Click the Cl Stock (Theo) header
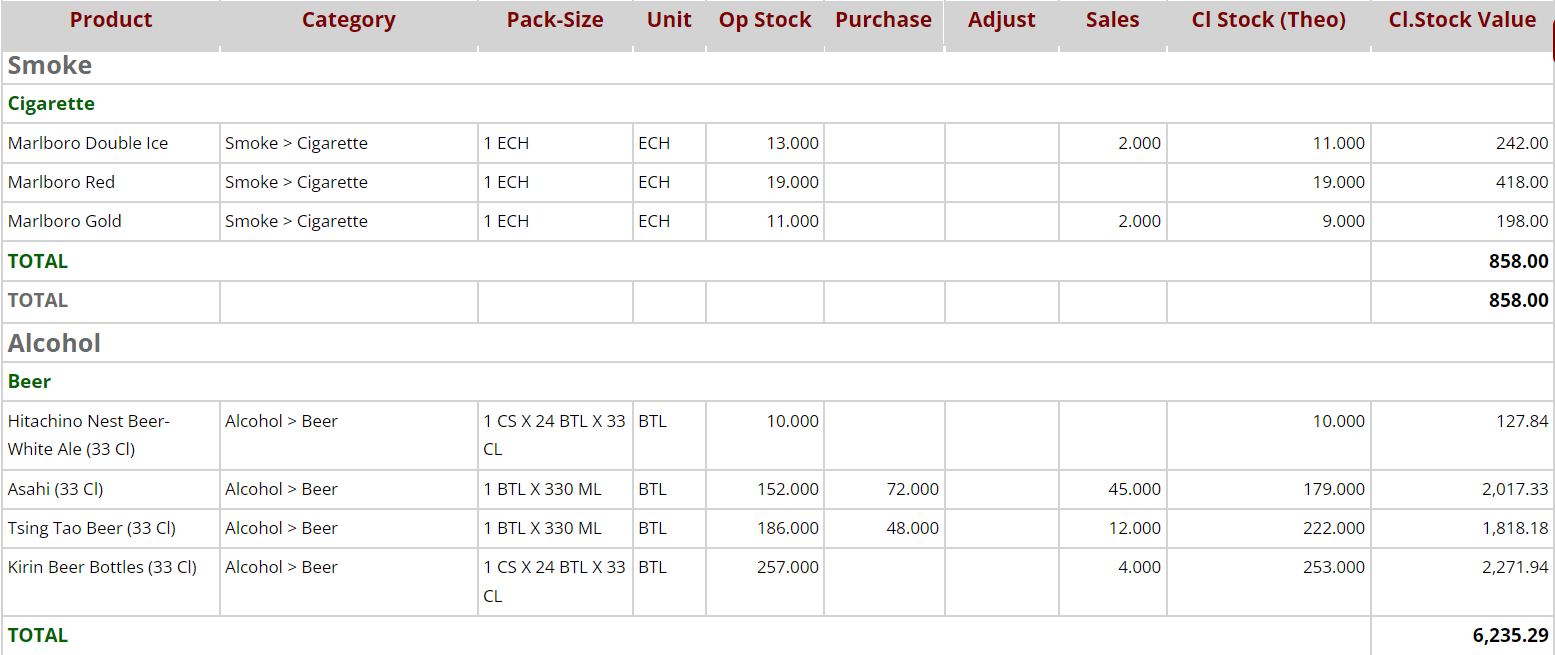 point(1268,20)
